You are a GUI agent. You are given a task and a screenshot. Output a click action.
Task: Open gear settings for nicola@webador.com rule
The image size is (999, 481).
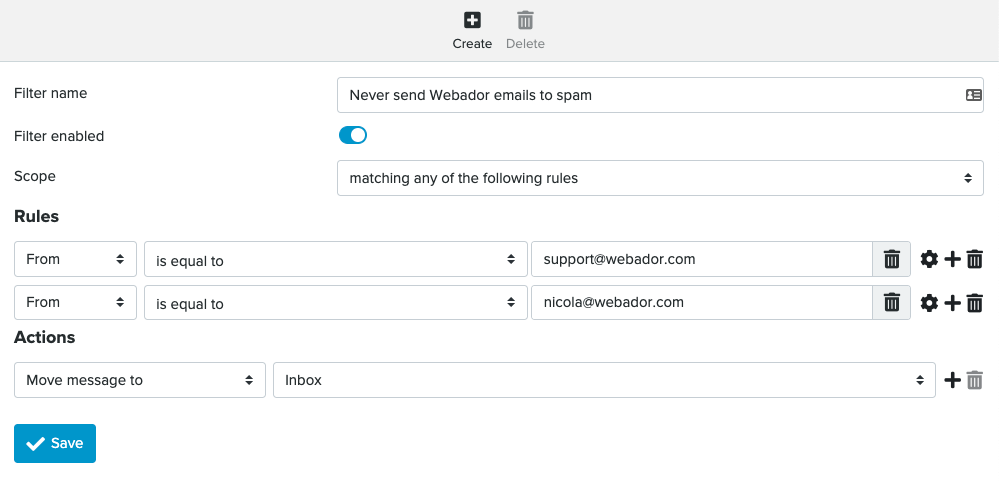point(930,304)
